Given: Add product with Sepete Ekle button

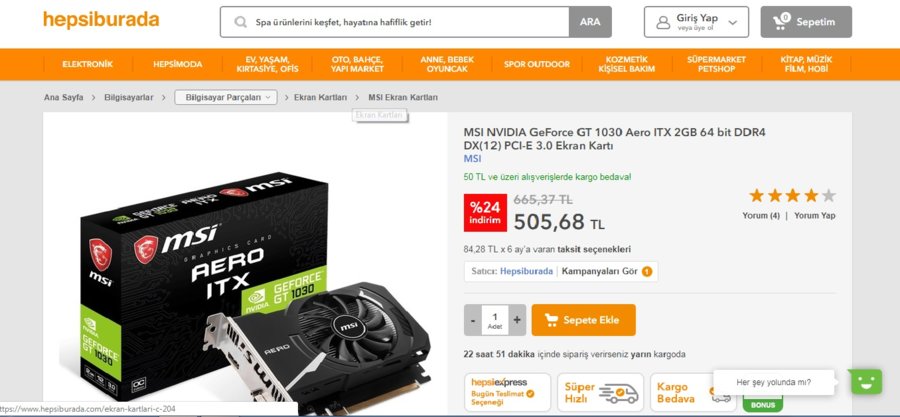Looking at the screenshot, I should [584, 320].
